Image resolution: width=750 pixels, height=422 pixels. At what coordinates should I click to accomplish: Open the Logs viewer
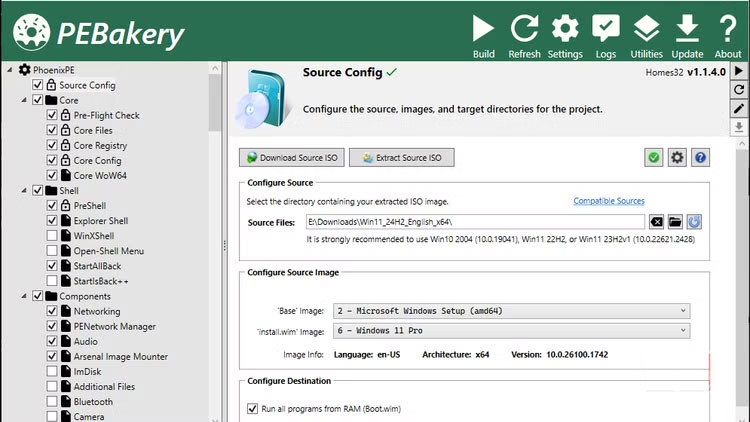(x=606, y=36)
